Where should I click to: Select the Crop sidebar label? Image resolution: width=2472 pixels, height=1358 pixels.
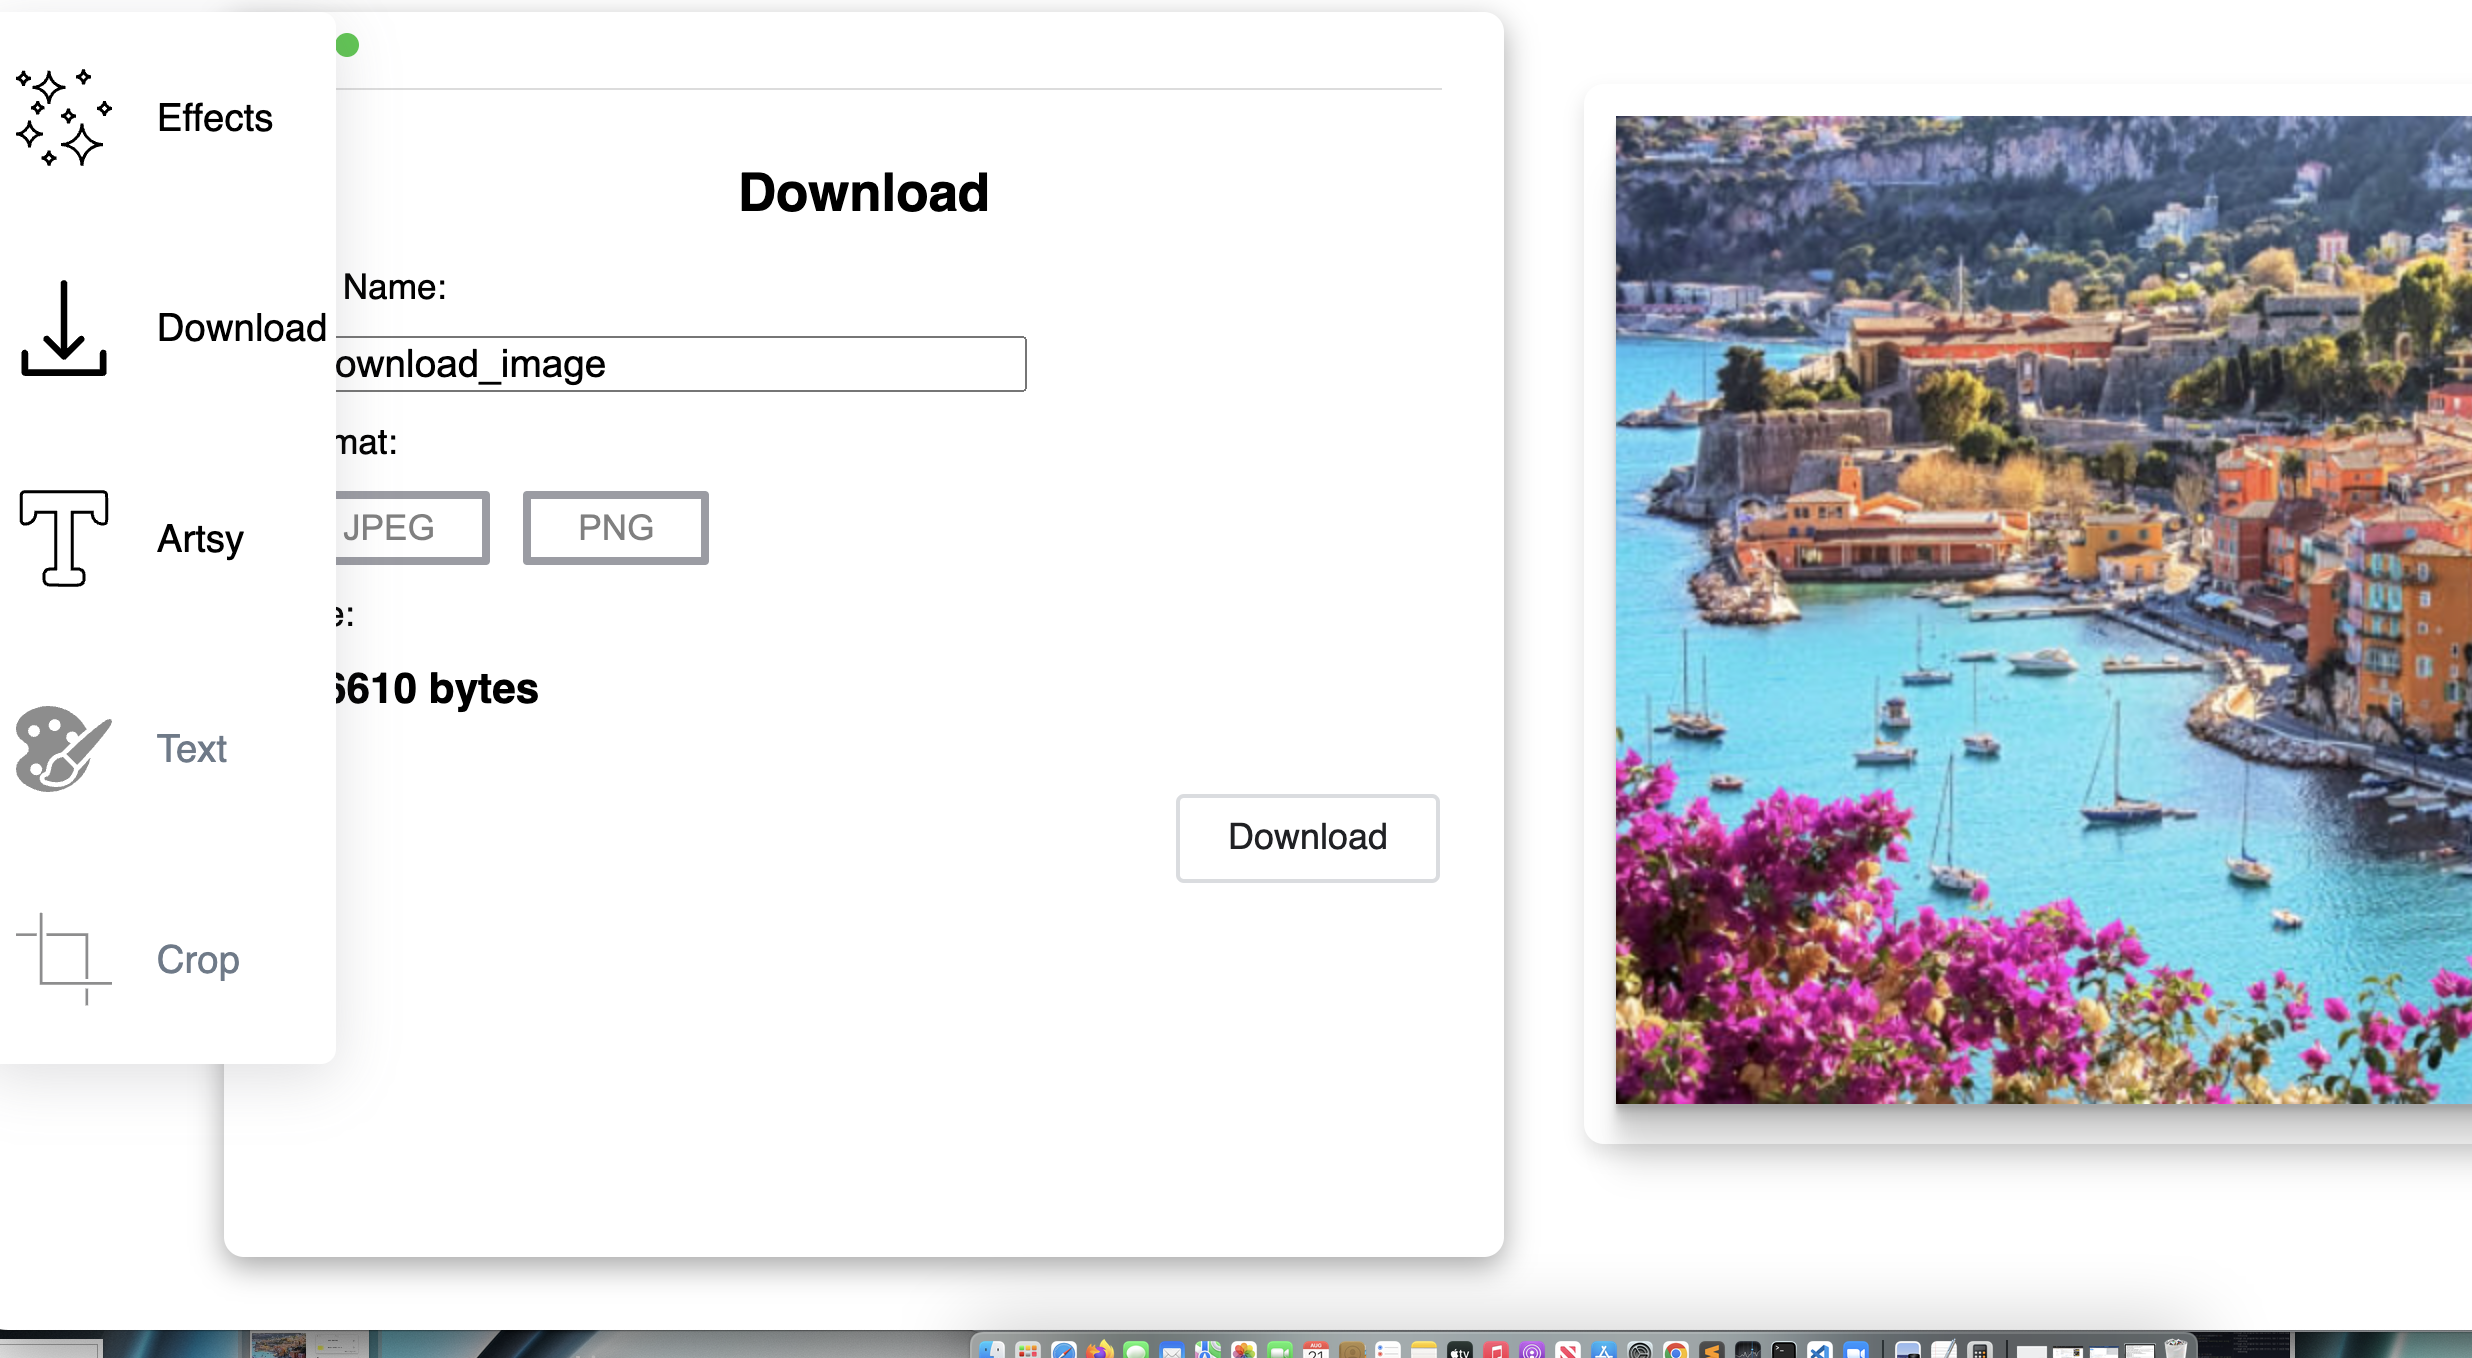(198, 960)
